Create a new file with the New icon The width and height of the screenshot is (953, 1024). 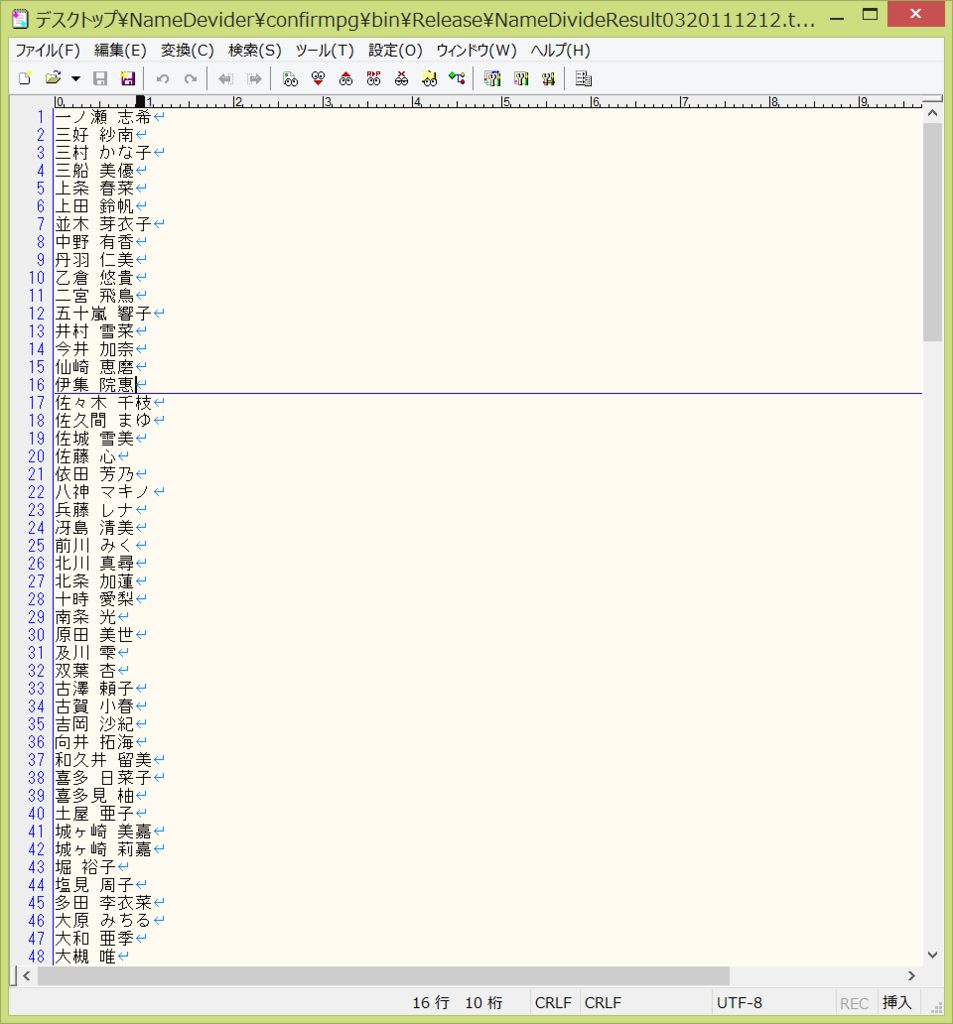tap(25, 79)
